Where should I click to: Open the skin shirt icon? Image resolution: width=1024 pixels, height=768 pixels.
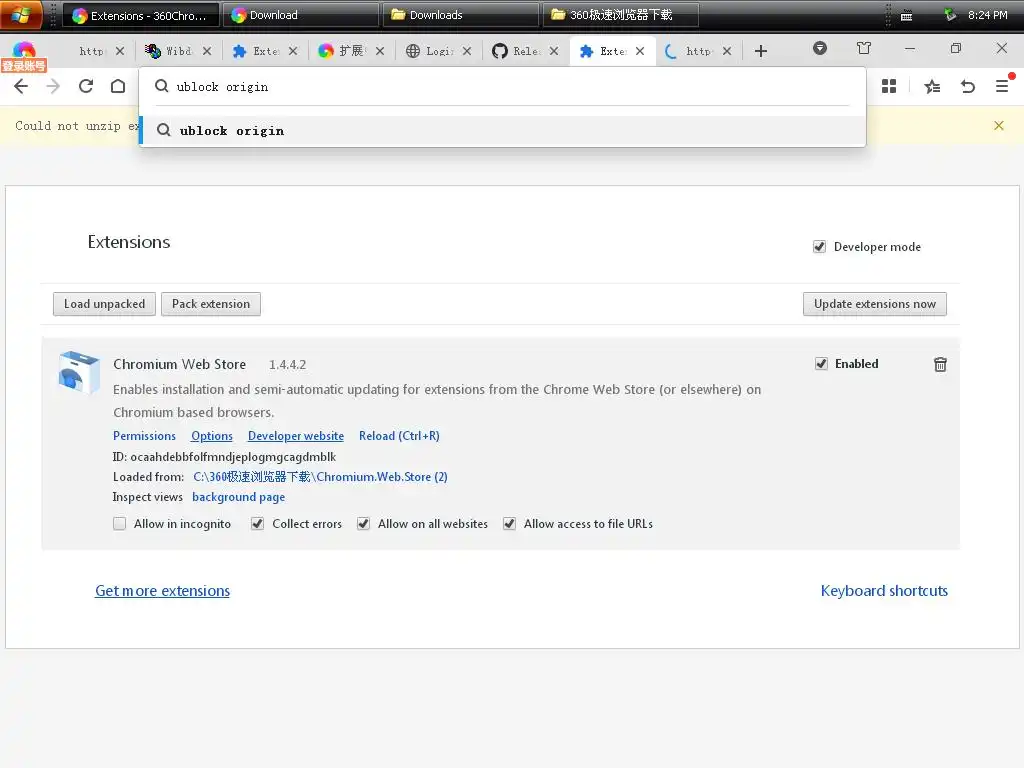coord(864,48)
